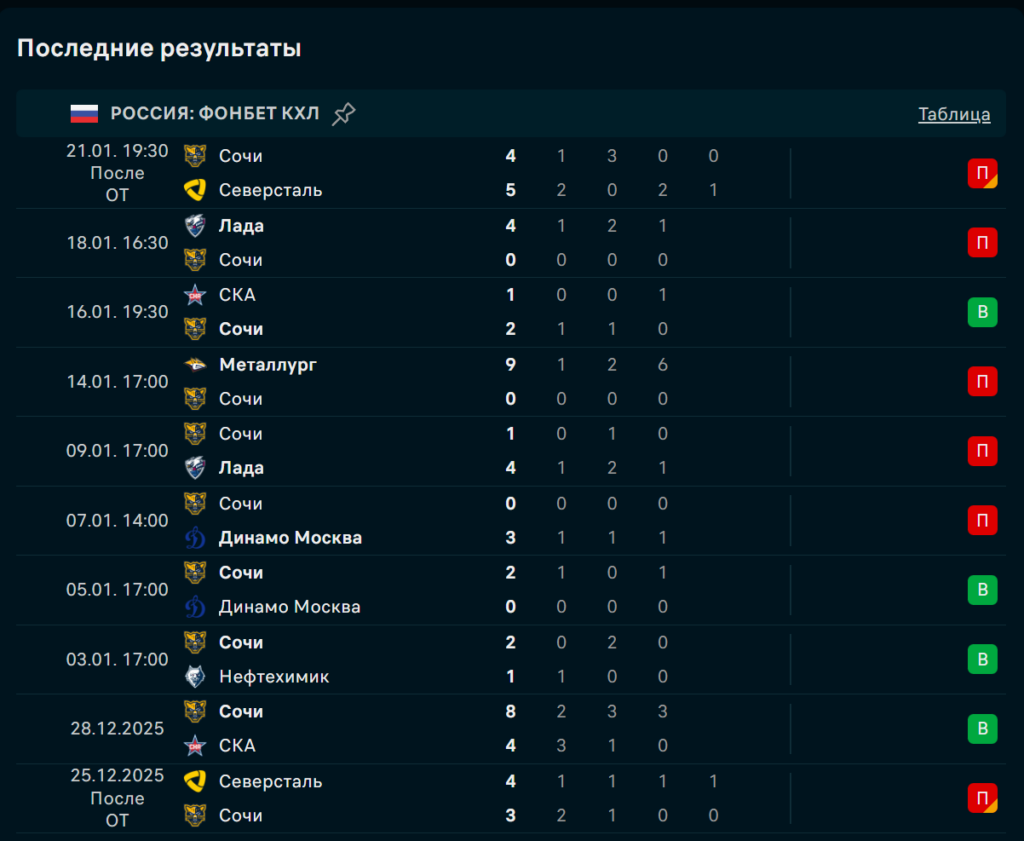Click green В badge for 16.01 match
1024x841 pixels.
pos(982,313)
